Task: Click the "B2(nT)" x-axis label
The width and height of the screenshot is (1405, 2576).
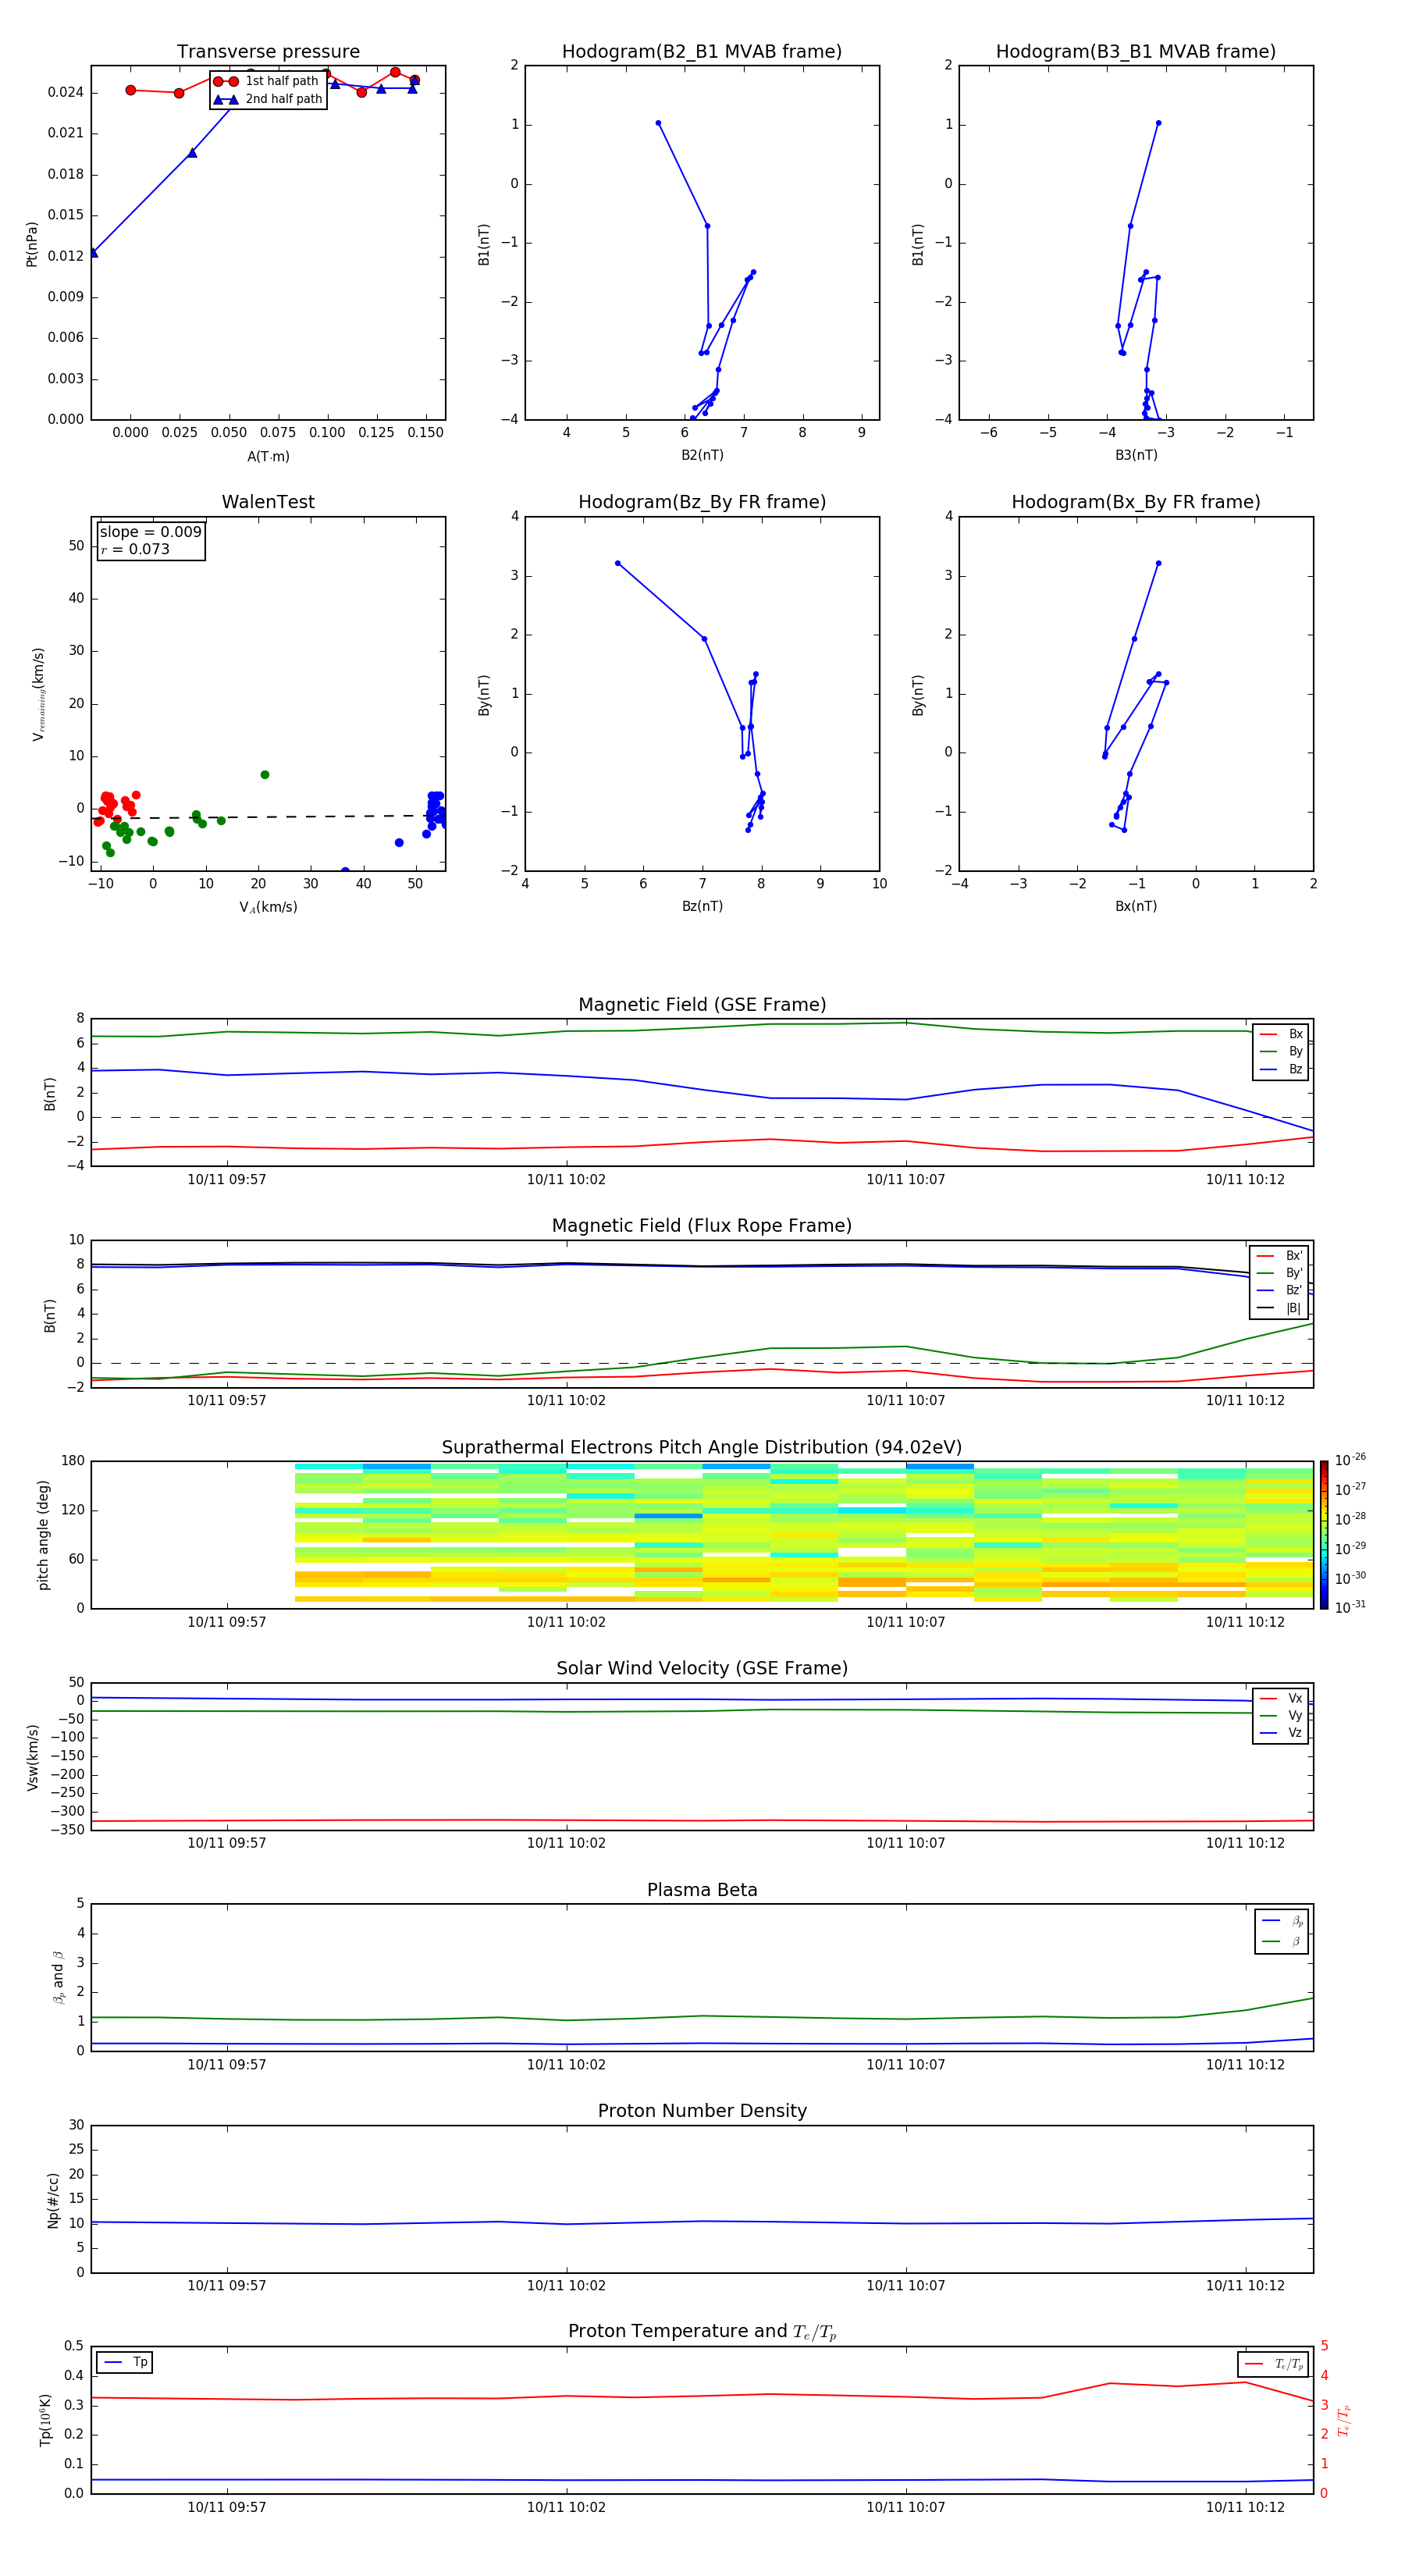Action: pyautogui.click(x=702, y=455)
